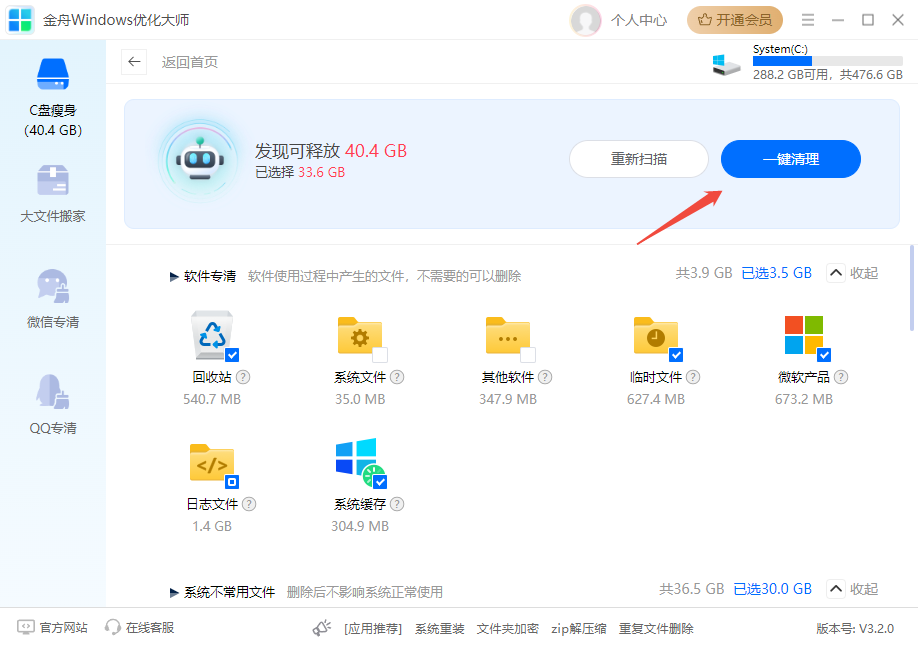Click the vertical scrollbar thumb

(x=912, y=287)
